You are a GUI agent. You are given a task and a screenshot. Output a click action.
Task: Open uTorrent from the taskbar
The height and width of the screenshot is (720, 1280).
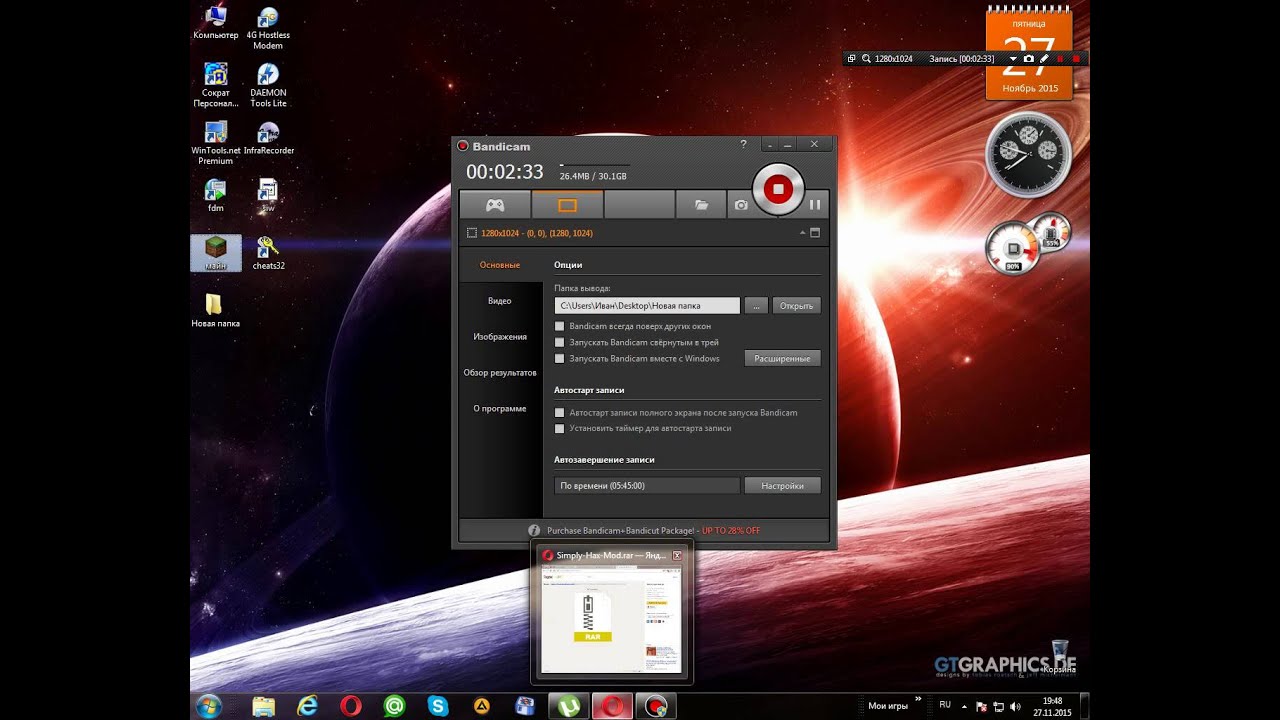[x=568, y=706]
